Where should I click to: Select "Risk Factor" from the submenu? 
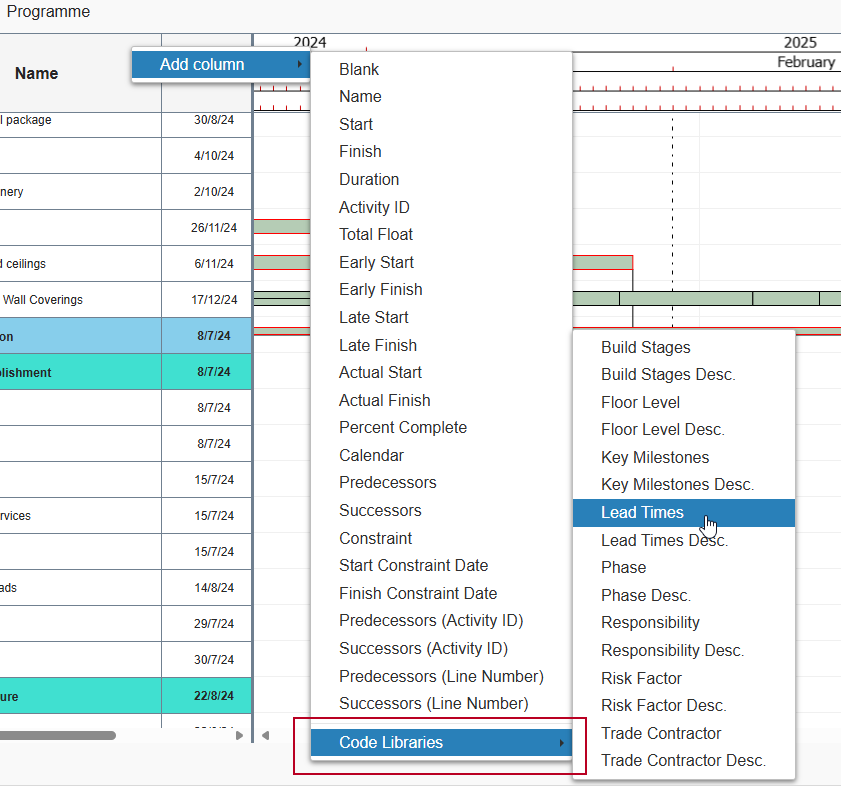pos(641,678)
